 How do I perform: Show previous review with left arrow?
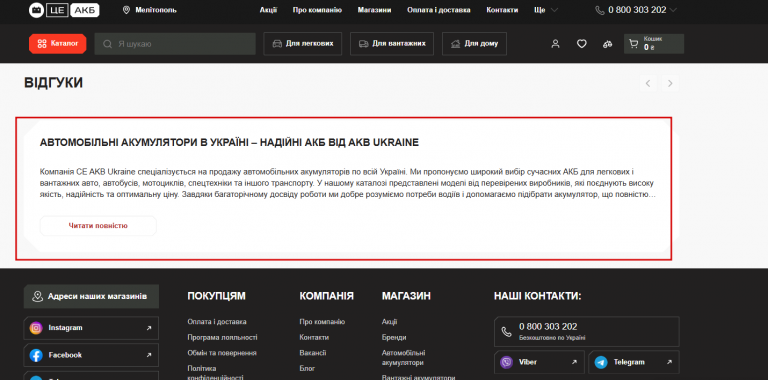[648, 84]
